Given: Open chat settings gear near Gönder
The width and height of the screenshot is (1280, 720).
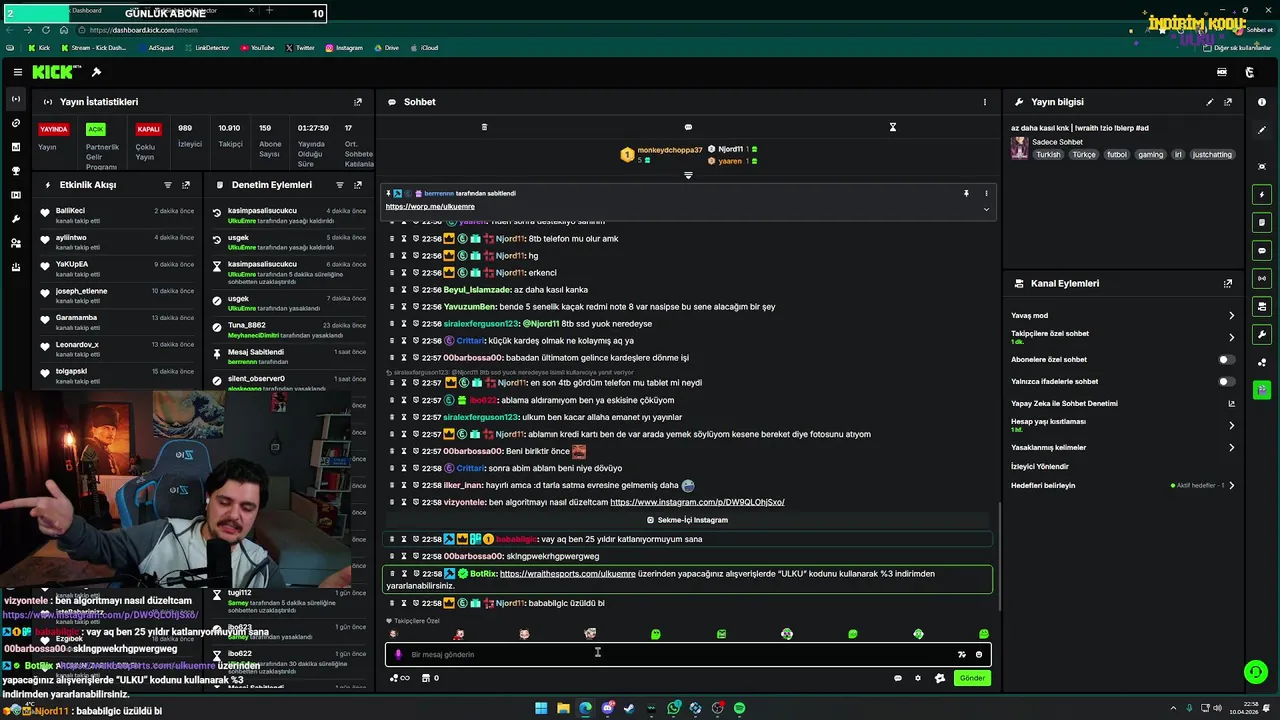Looking at the screenshot, I should click(918, 678).
